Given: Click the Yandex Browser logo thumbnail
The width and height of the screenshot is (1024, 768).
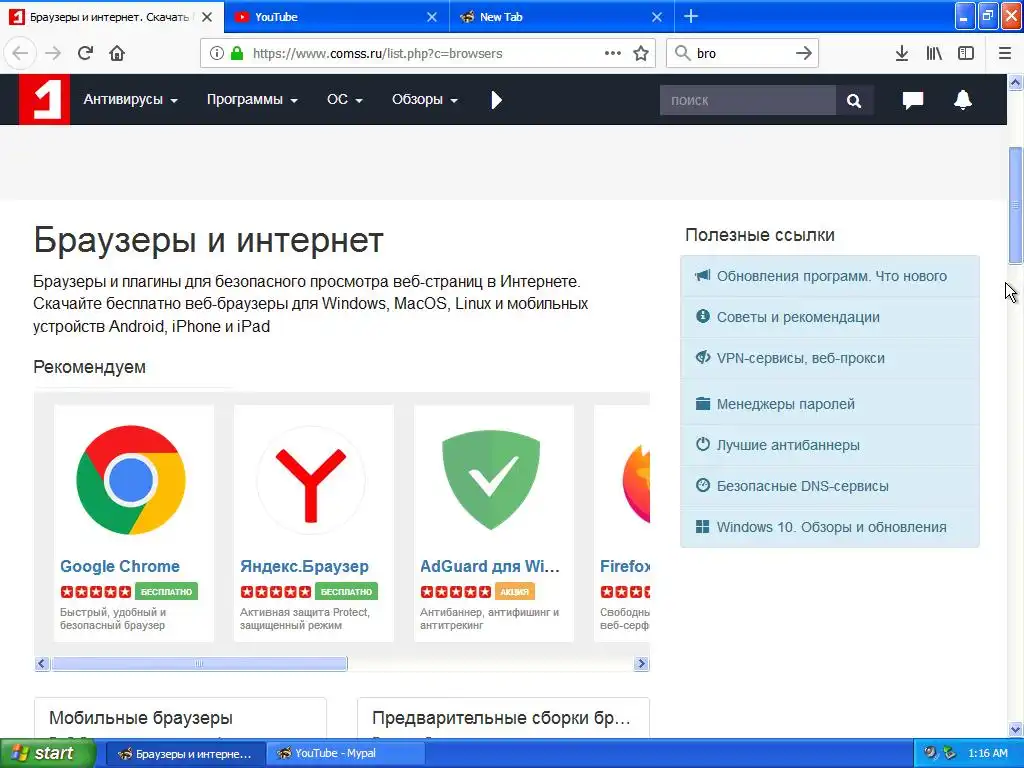Looking at the screenshot, I should click(x=311, y=480).
